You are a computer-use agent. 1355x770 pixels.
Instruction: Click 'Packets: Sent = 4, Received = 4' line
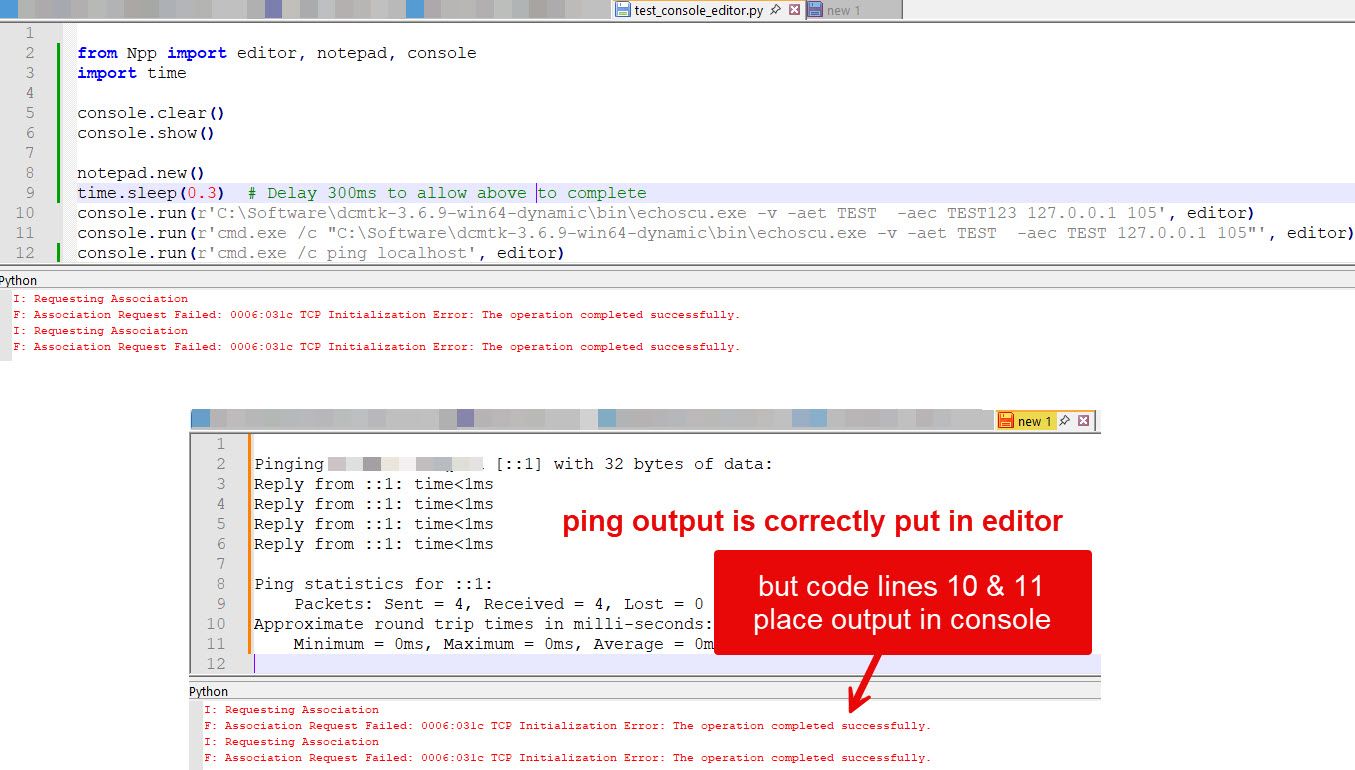click(499, 604)
